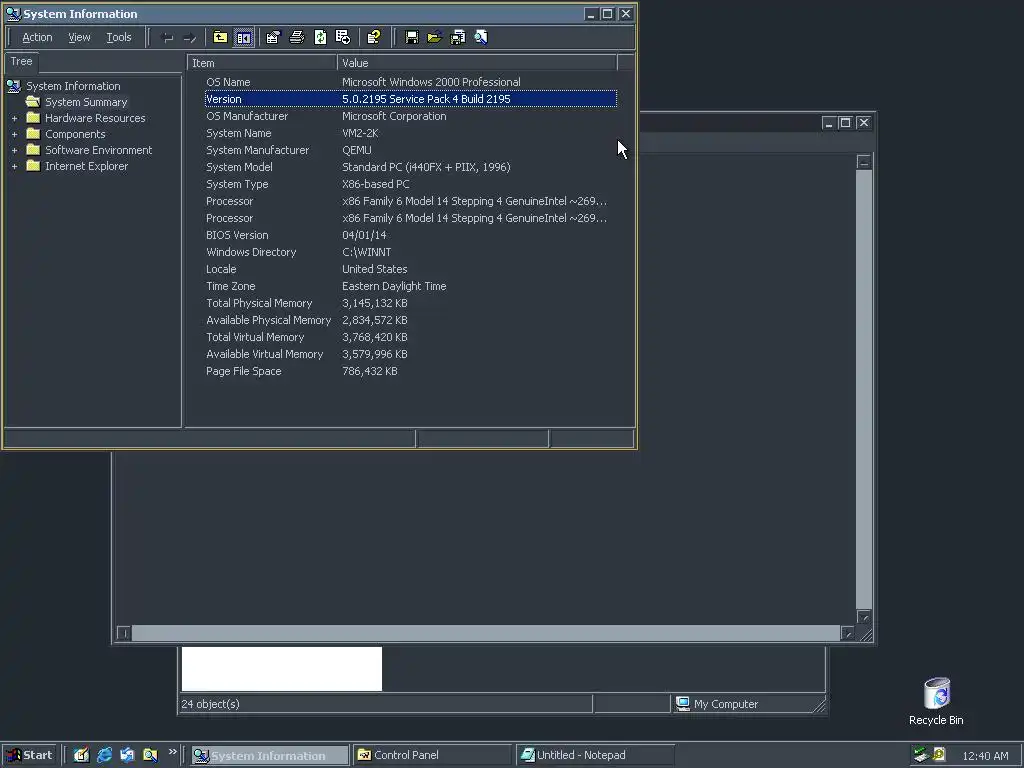Image resolution: width=1024 pixels, height=768 pixels.
Task: Open the Help toolbar icon
Action: 374,37
